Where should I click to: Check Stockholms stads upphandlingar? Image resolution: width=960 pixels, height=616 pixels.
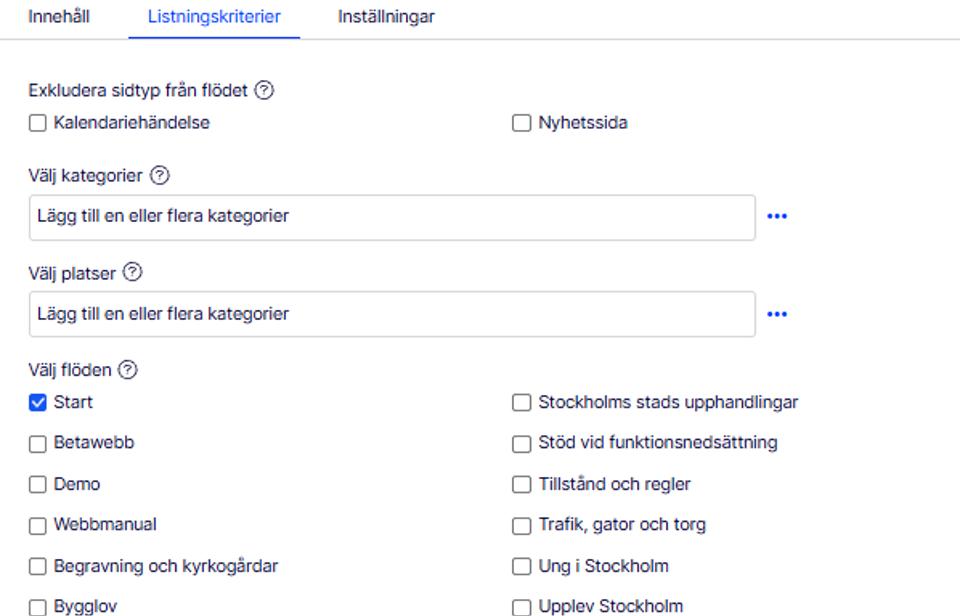pyautogui.click(x=522, y=403)
